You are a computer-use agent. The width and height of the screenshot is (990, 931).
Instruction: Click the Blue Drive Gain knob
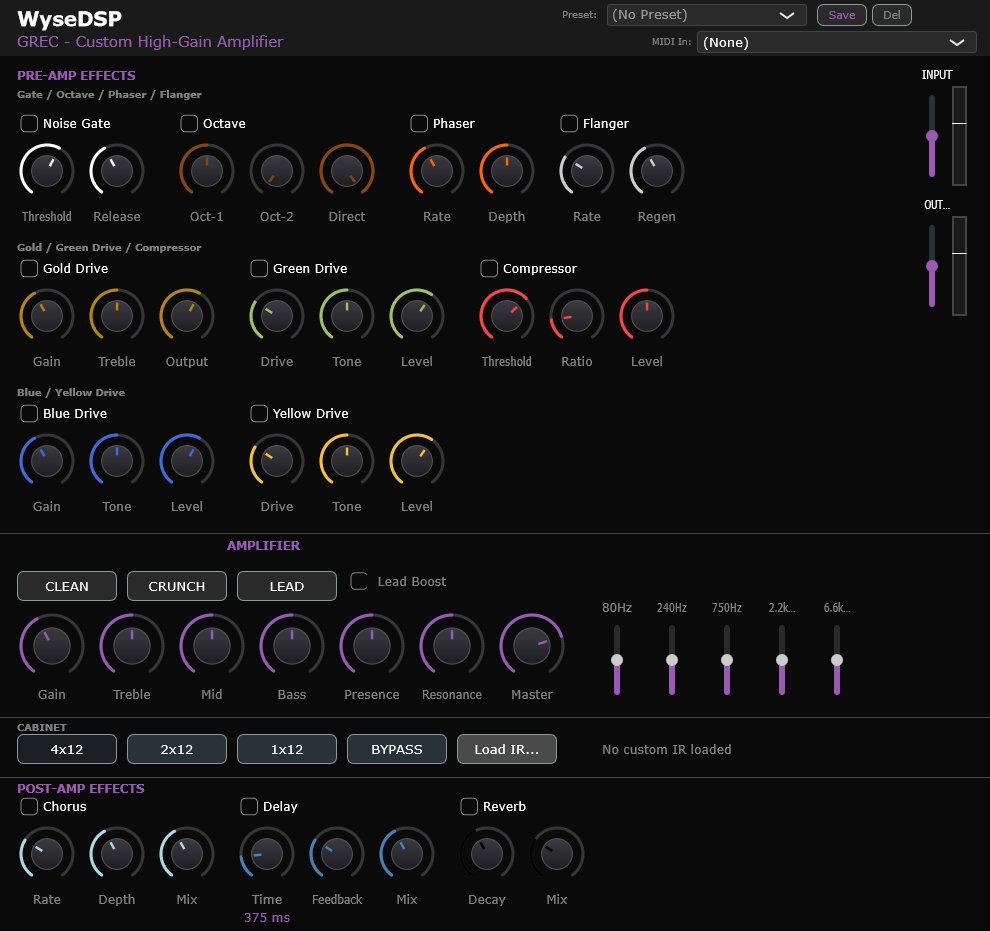47,461
